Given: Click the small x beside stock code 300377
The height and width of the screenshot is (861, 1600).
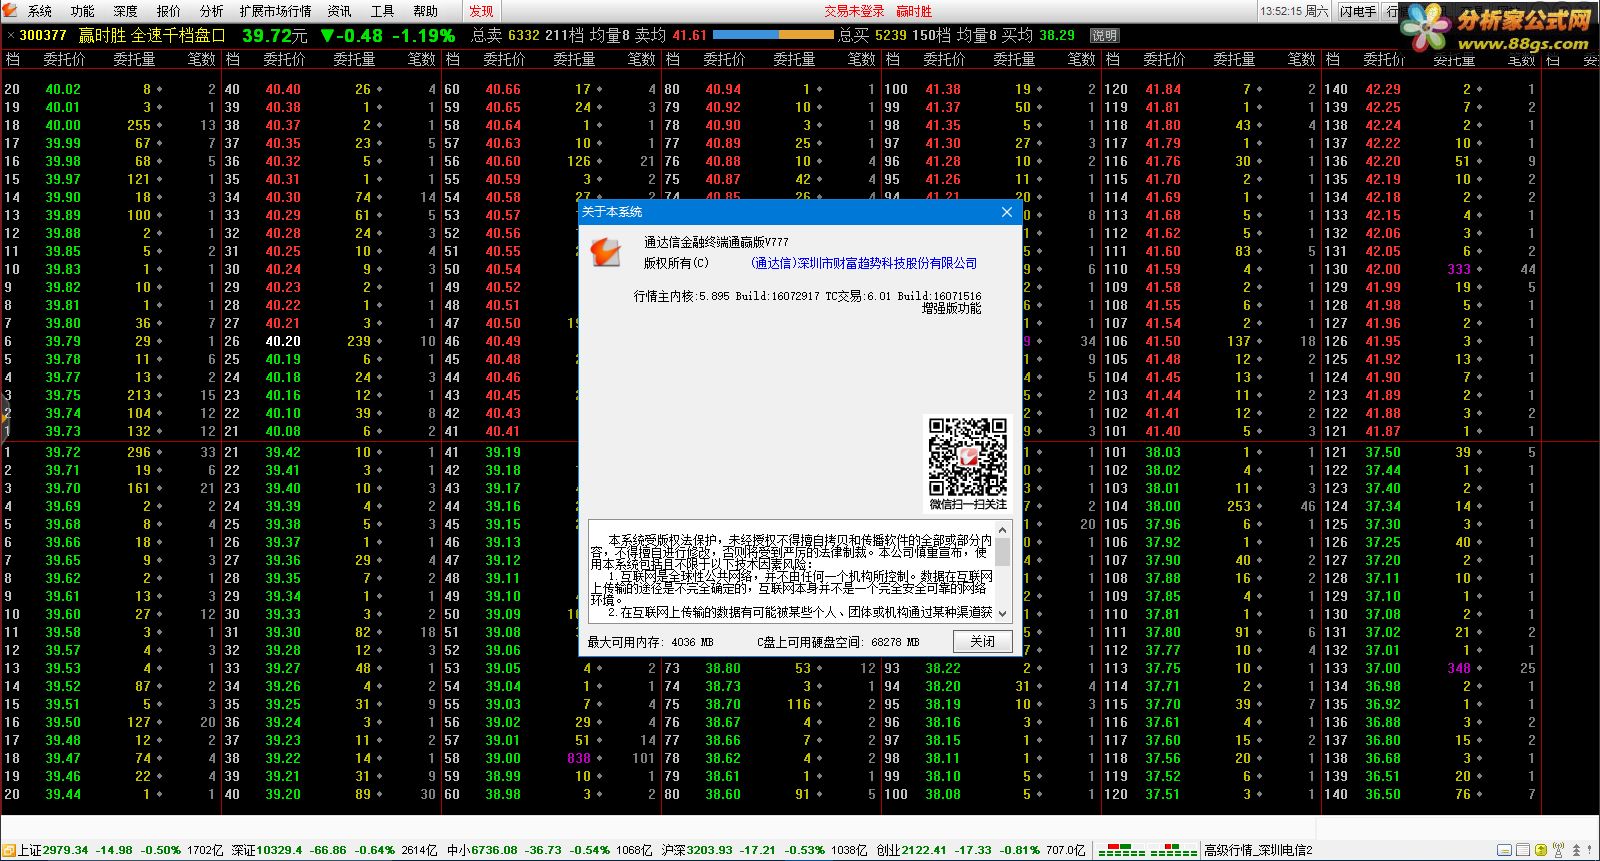Looking at the screenshot, I should [x=10, y=35].
